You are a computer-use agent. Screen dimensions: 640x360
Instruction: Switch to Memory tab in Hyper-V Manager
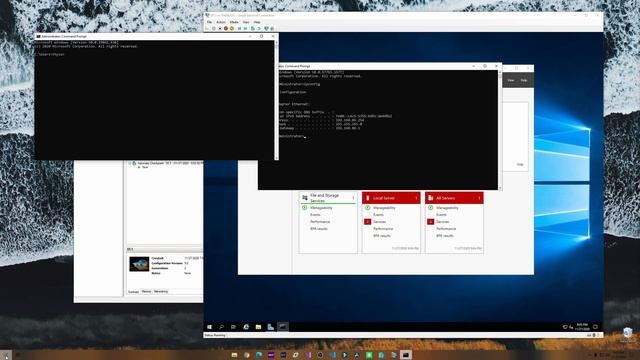coord(146,291)
